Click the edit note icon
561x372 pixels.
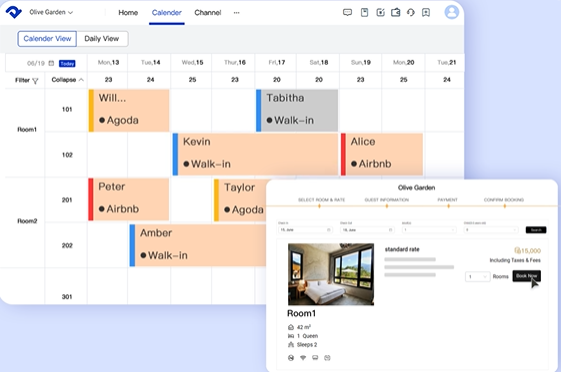[380, 13]
